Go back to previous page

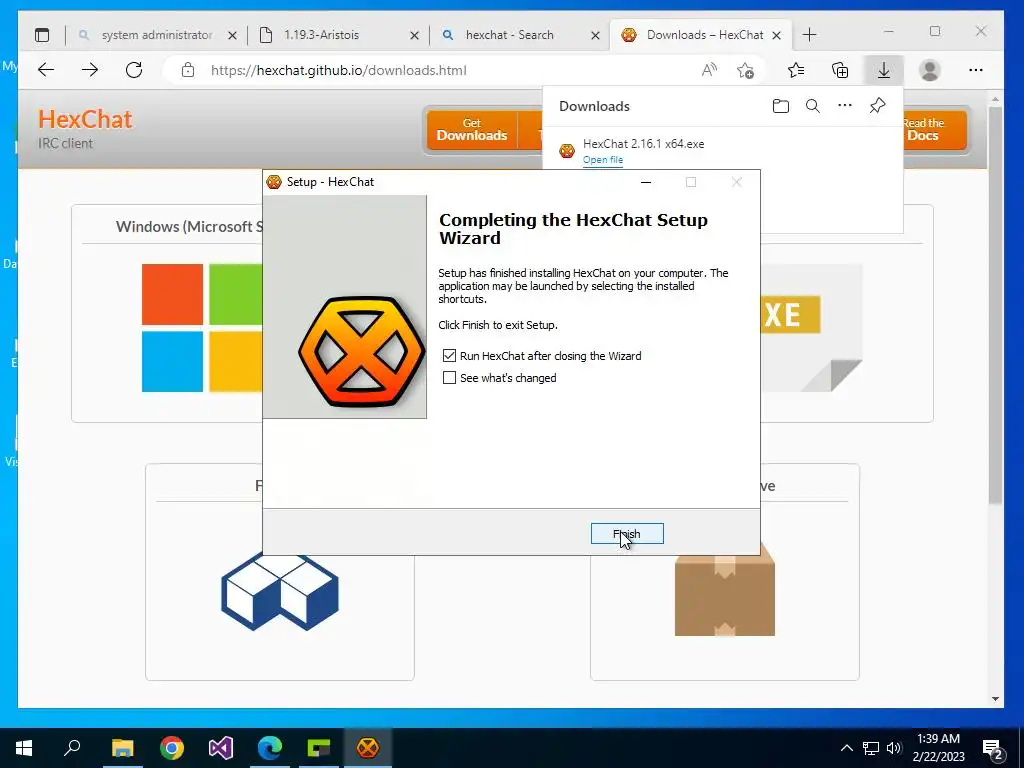point(46,70)
